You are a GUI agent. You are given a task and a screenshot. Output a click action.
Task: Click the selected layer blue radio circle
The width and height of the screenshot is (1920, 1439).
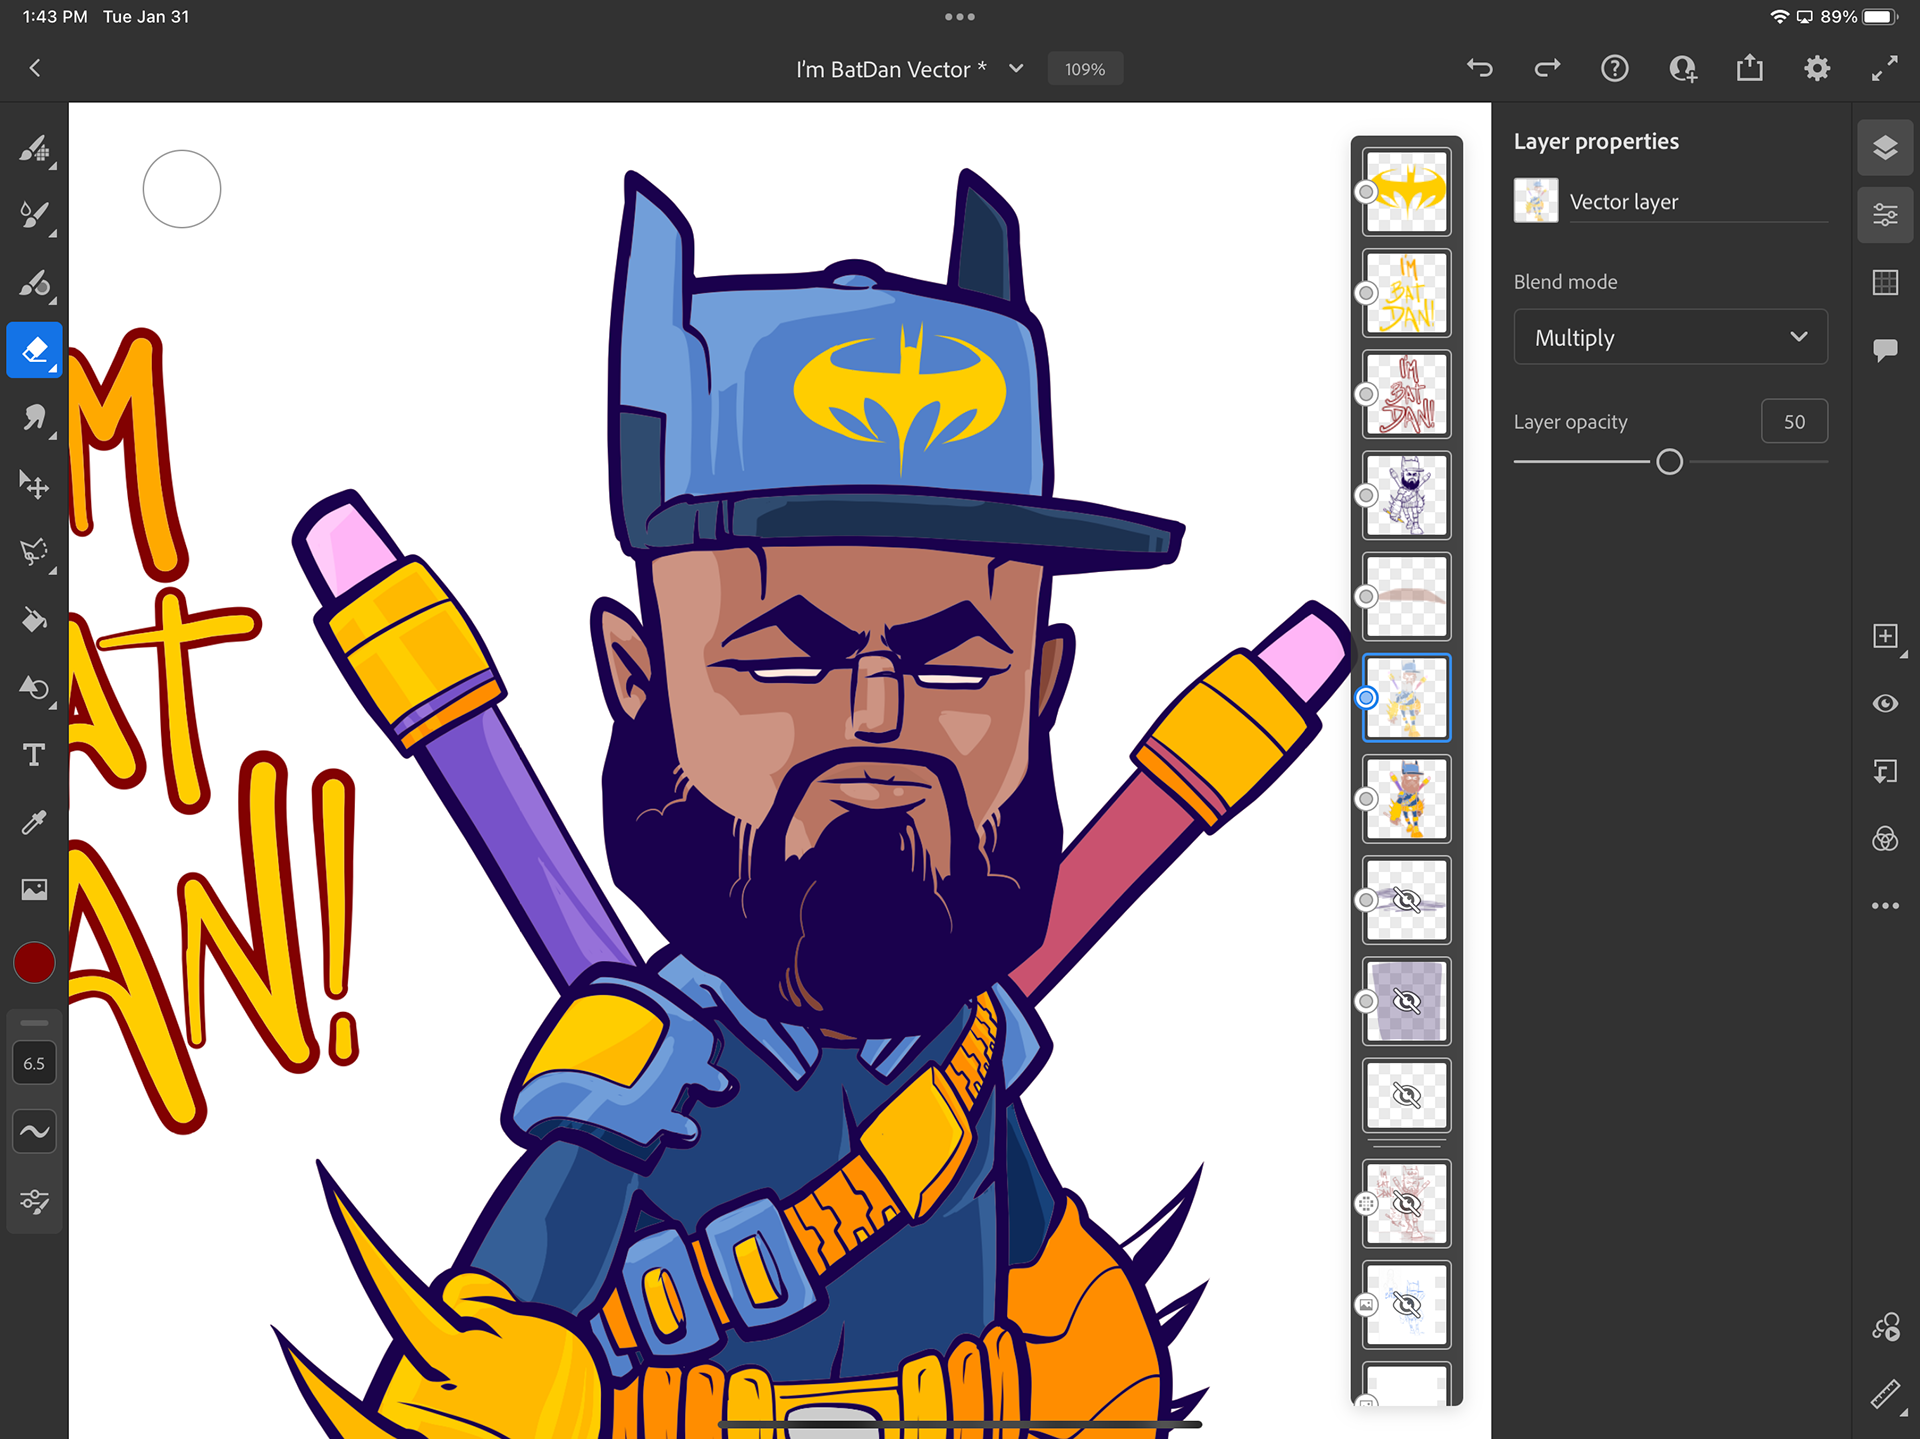point(1366,698)
